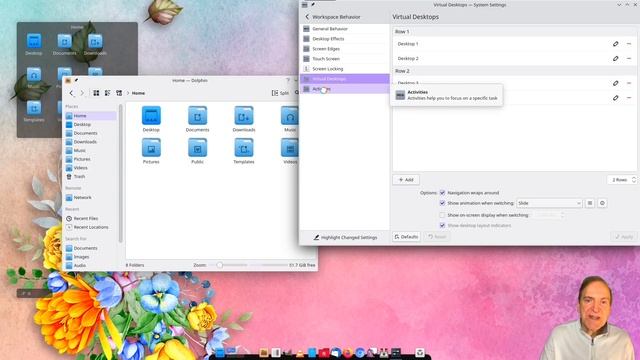Toggle Show animation when switching checkbox
Image resolution: width=640 pixels, height=360 pixels.
[x=442, y=203]
